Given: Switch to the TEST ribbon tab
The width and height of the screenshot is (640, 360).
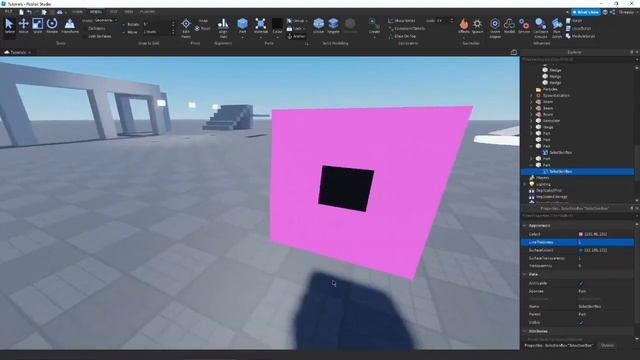Looking at the screenshot, I should point(113,12).
